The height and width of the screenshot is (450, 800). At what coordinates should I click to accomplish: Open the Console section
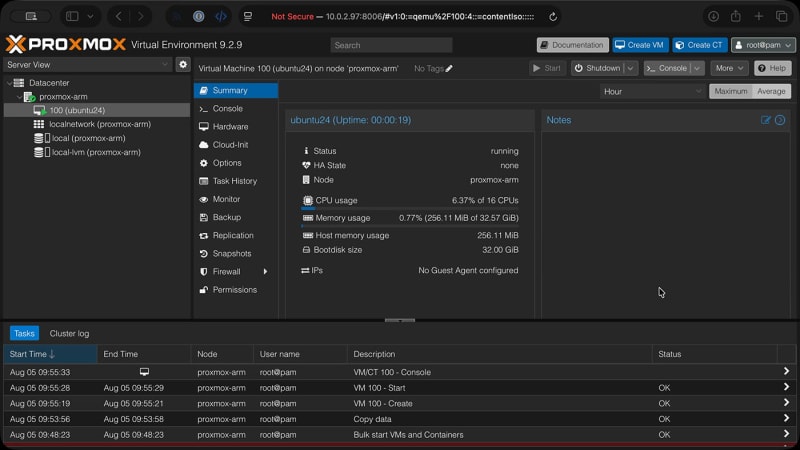(236, 109)
